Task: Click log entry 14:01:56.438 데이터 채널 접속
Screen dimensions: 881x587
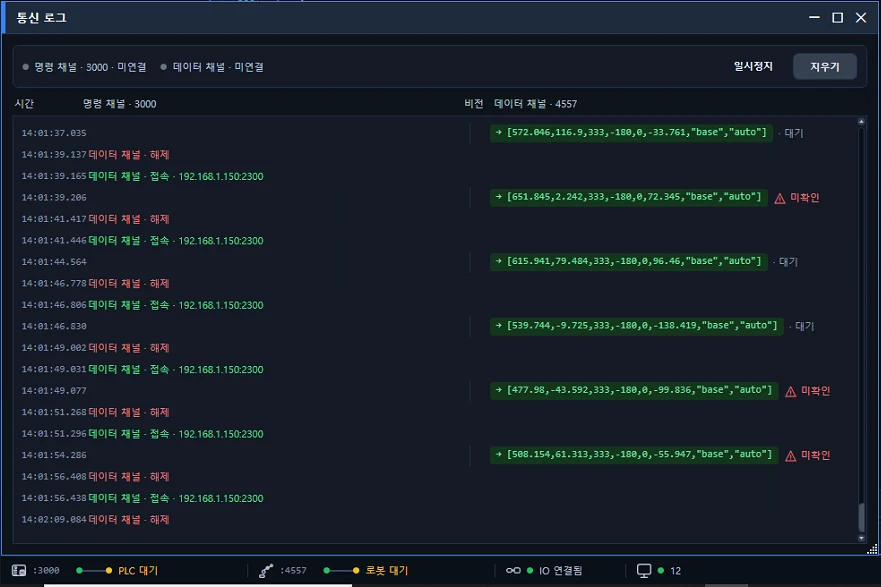Action: (142, 498)
